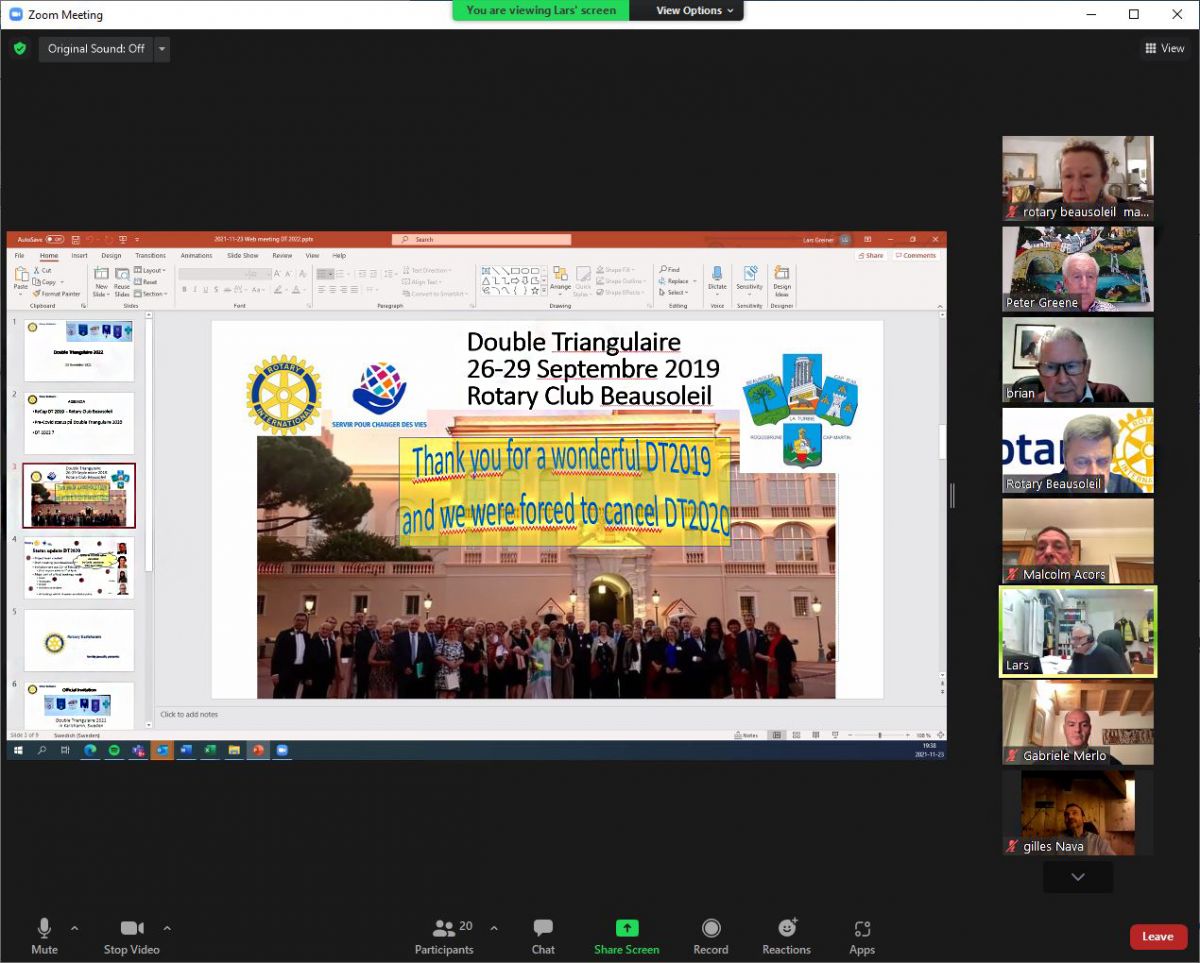Image resolution: width=1200 pixels, height=963 pixels.
Task: Click Arrange in Drawing group
Action: (560, 281)
